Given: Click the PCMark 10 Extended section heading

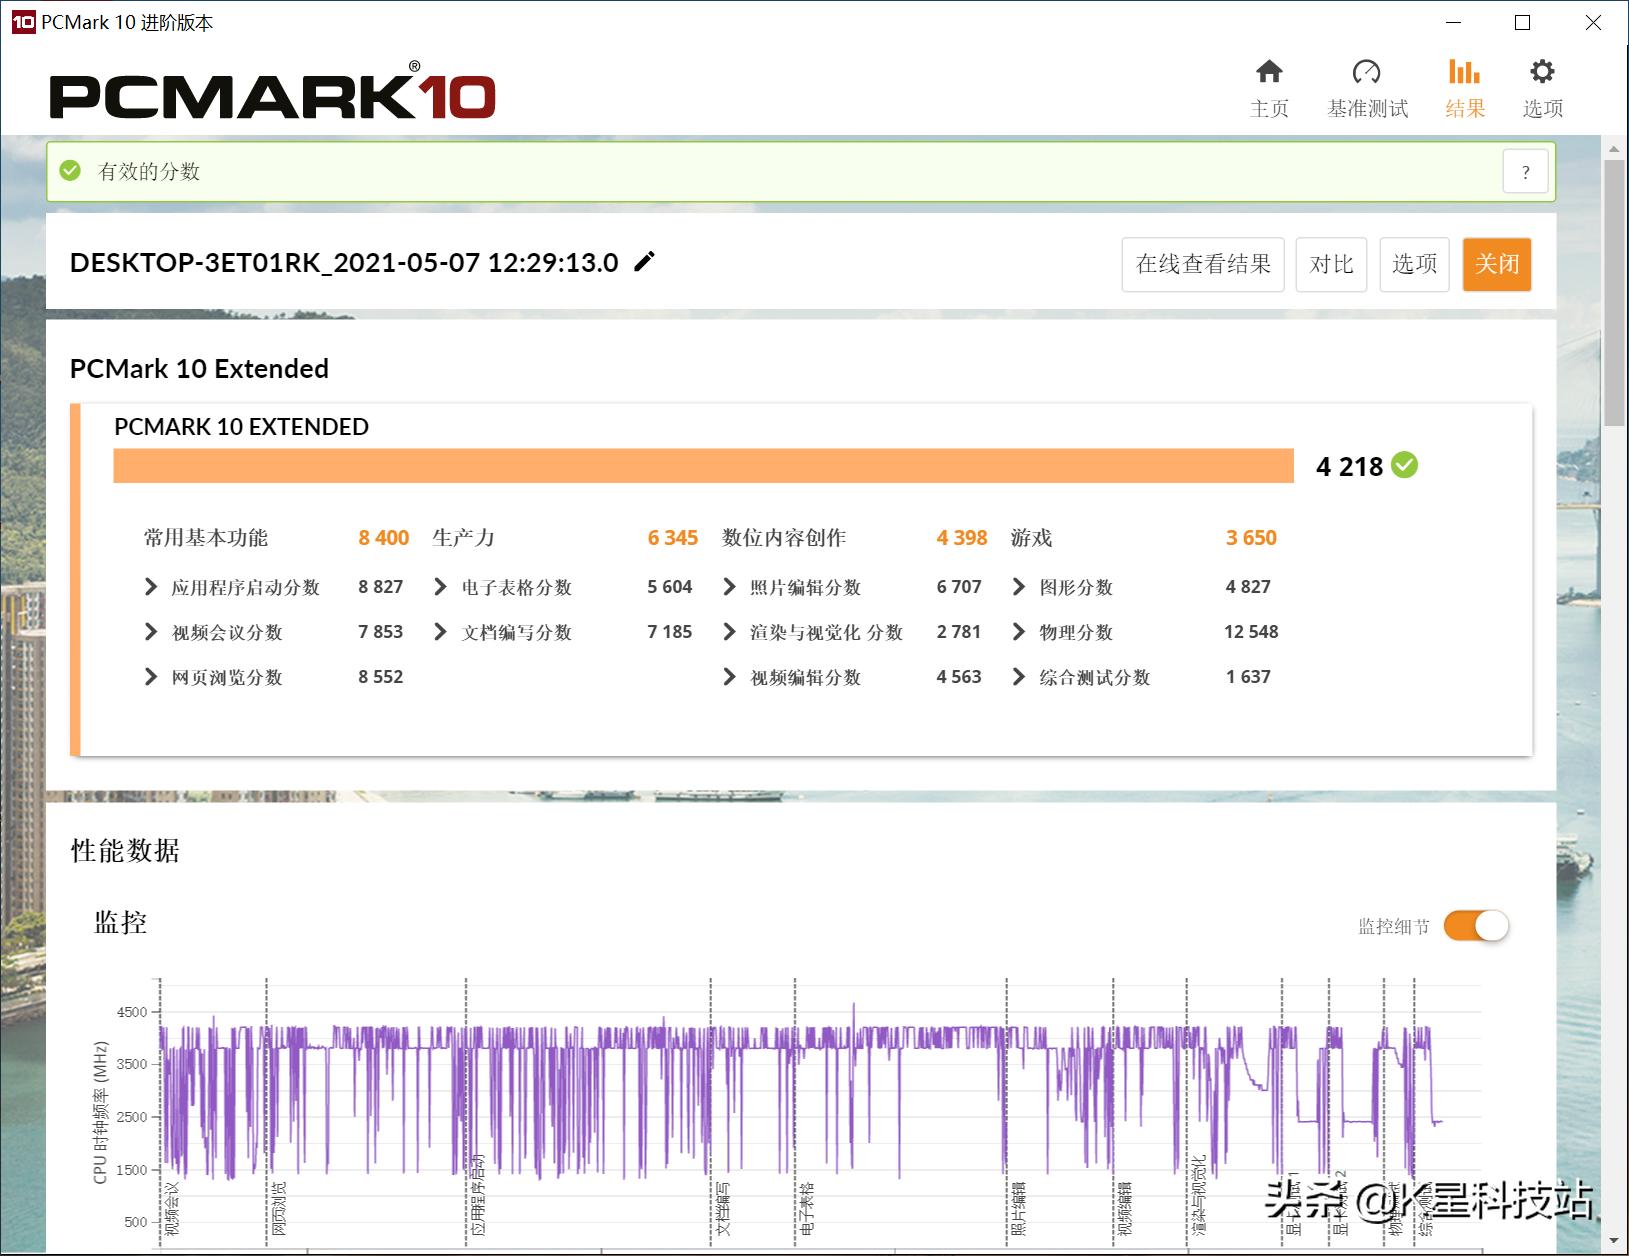Looking at the screenshot, I should pyautogui.click(x=199, y=369).
